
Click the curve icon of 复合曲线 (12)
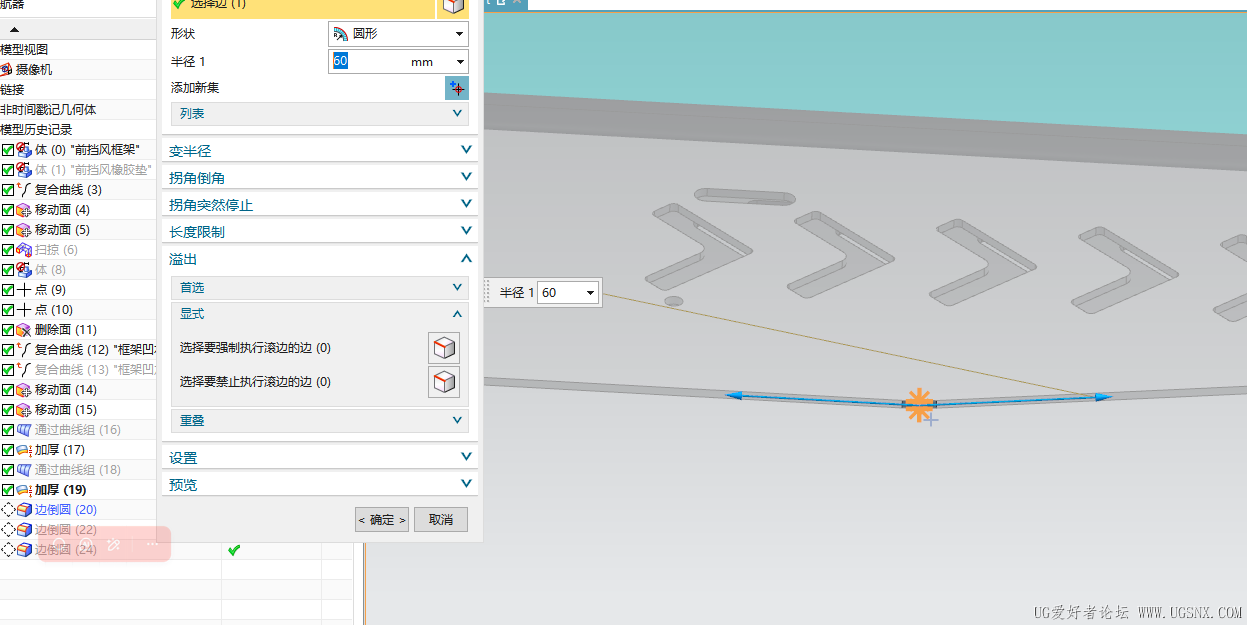[x=25, y=350]
